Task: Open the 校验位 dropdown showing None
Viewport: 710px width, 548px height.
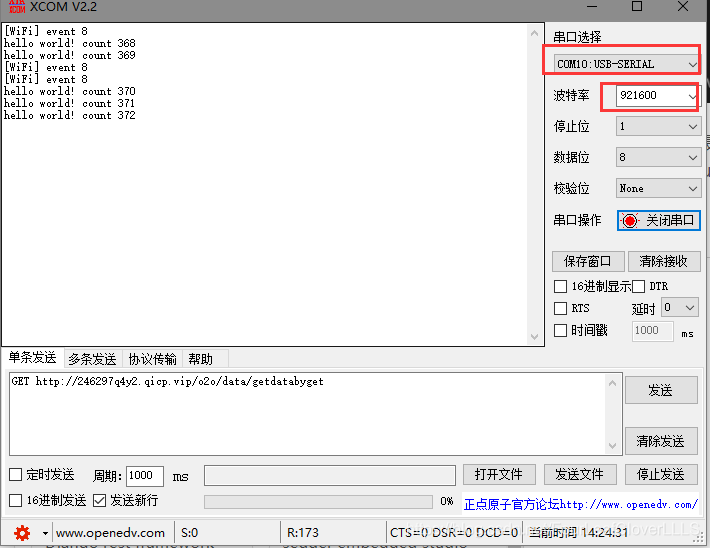Action: [658, 188]
